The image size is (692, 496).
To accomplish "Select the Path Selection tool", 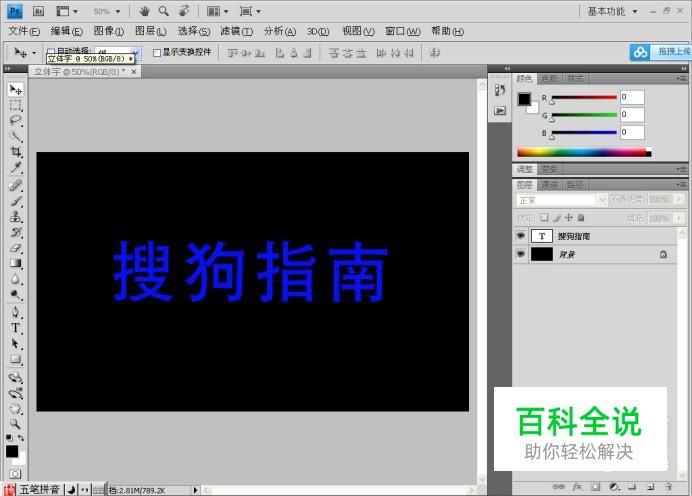I will pos(15,343).
